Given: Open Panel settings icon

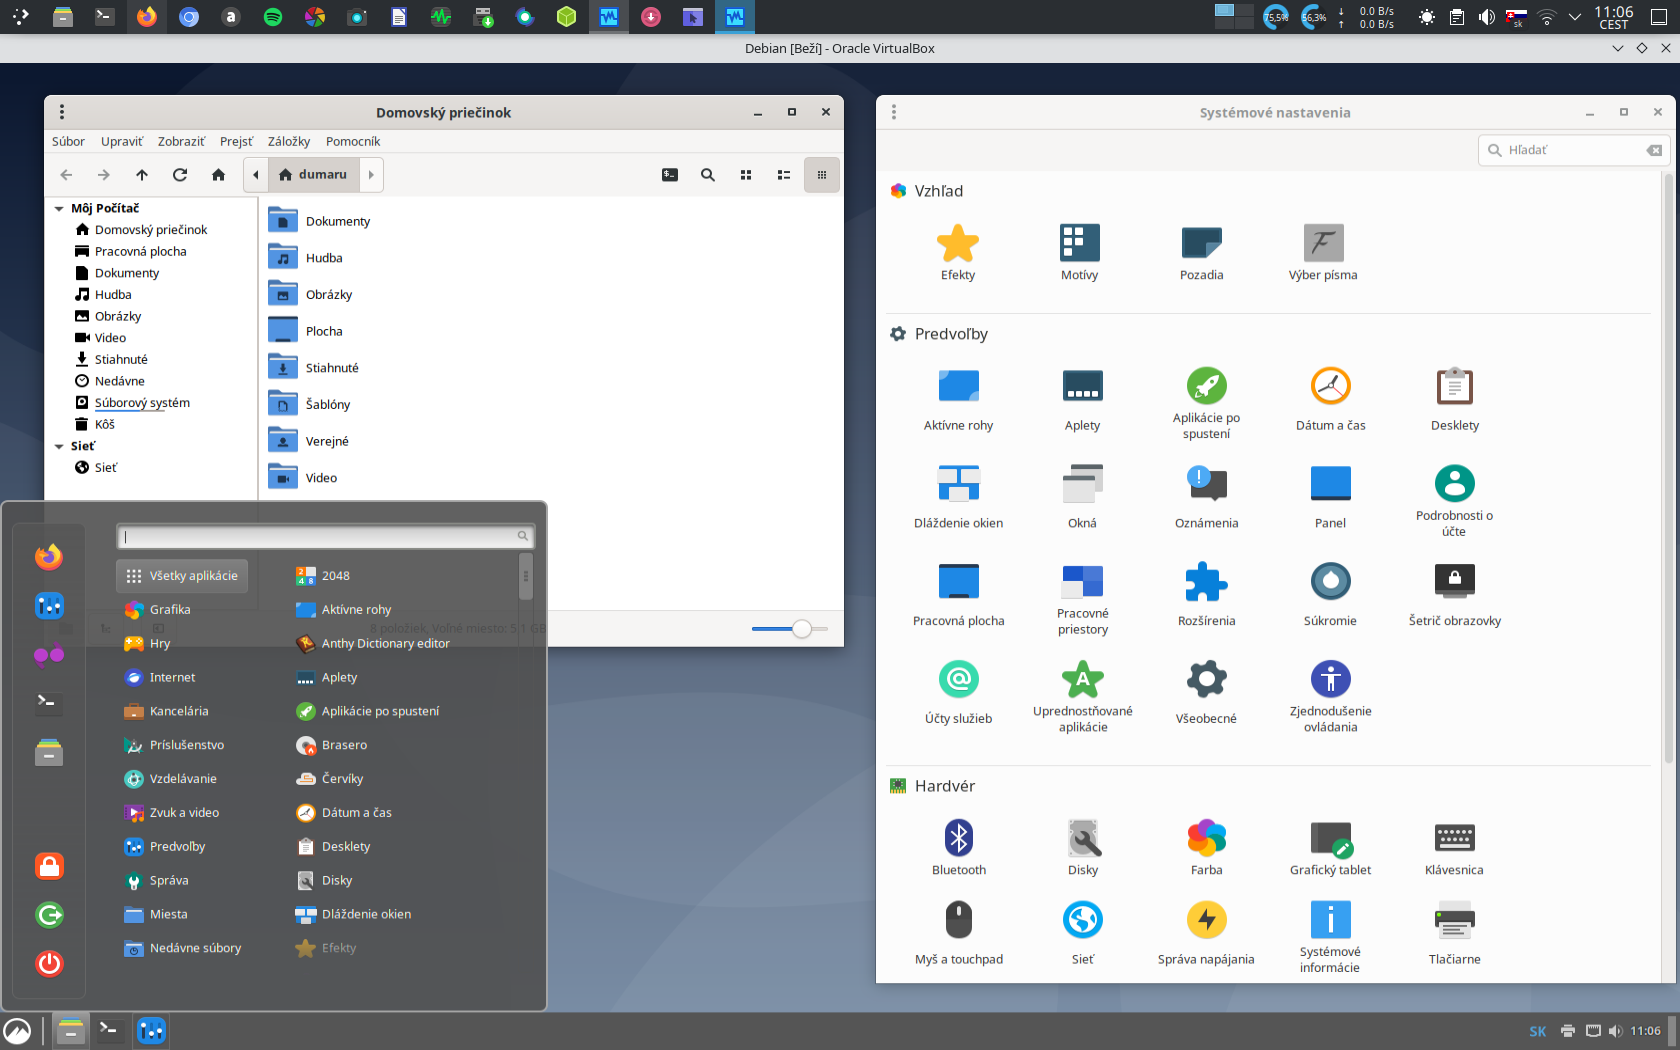Looking at the screenshot, I should (x=1330, y=497).
